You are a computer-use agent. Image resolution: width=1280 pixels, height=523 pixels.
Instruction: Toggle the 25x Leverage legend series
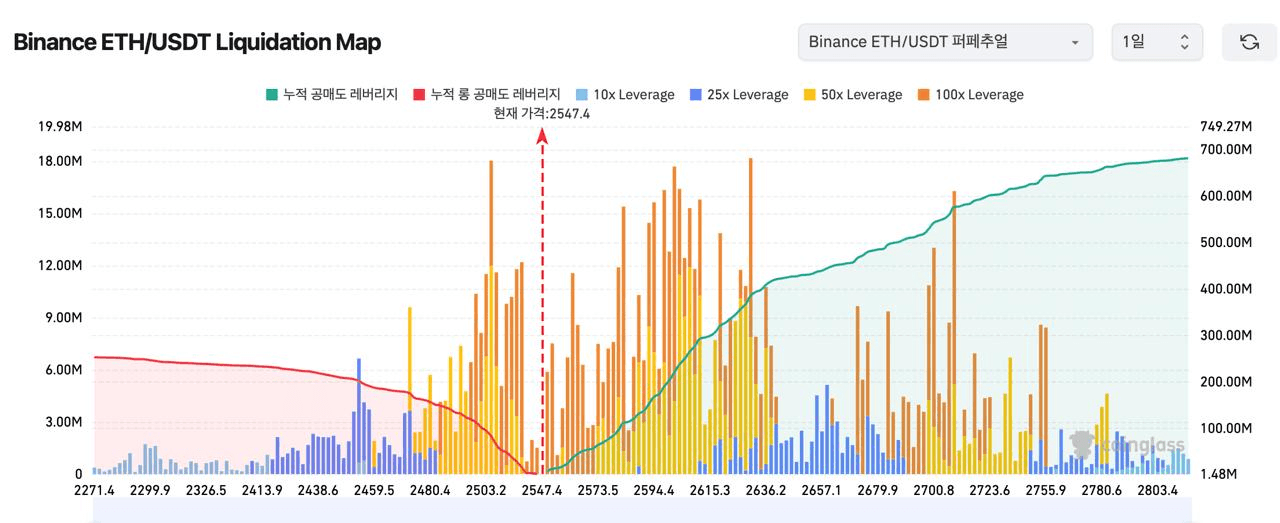[739, 94]
